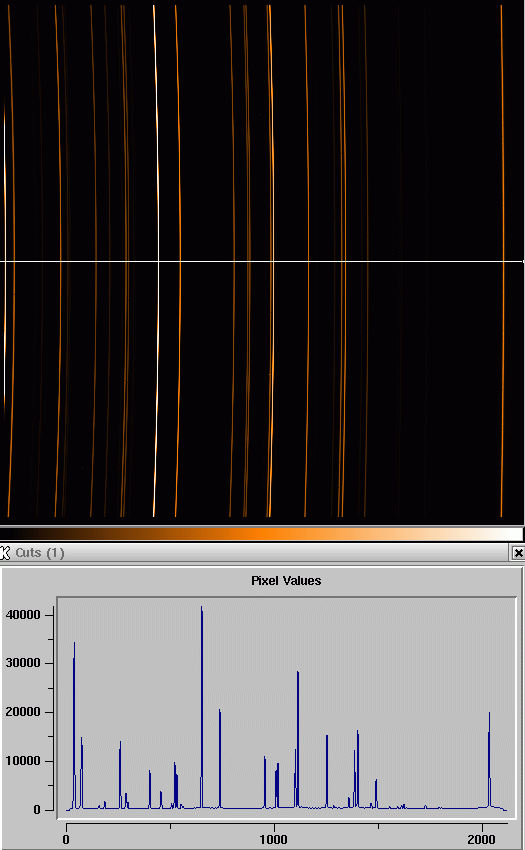Click the Cuts (1) title bar

tap(260, 553)
